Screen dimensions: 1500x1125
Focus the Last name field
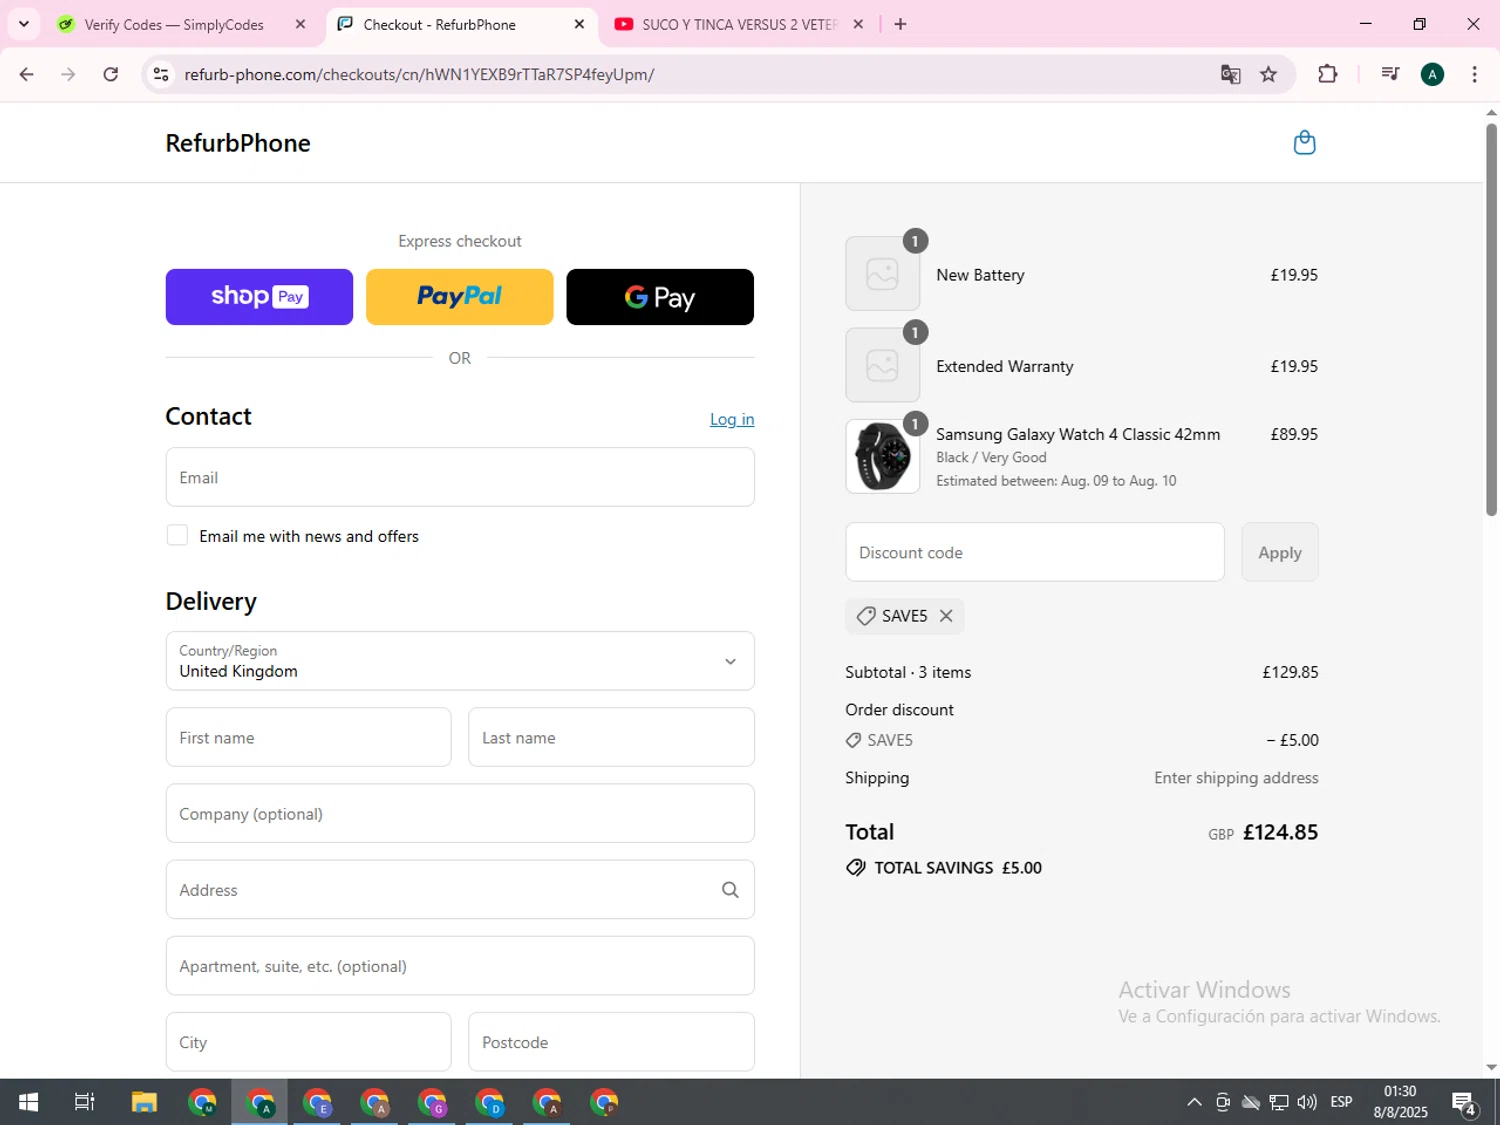pos(611,738)
